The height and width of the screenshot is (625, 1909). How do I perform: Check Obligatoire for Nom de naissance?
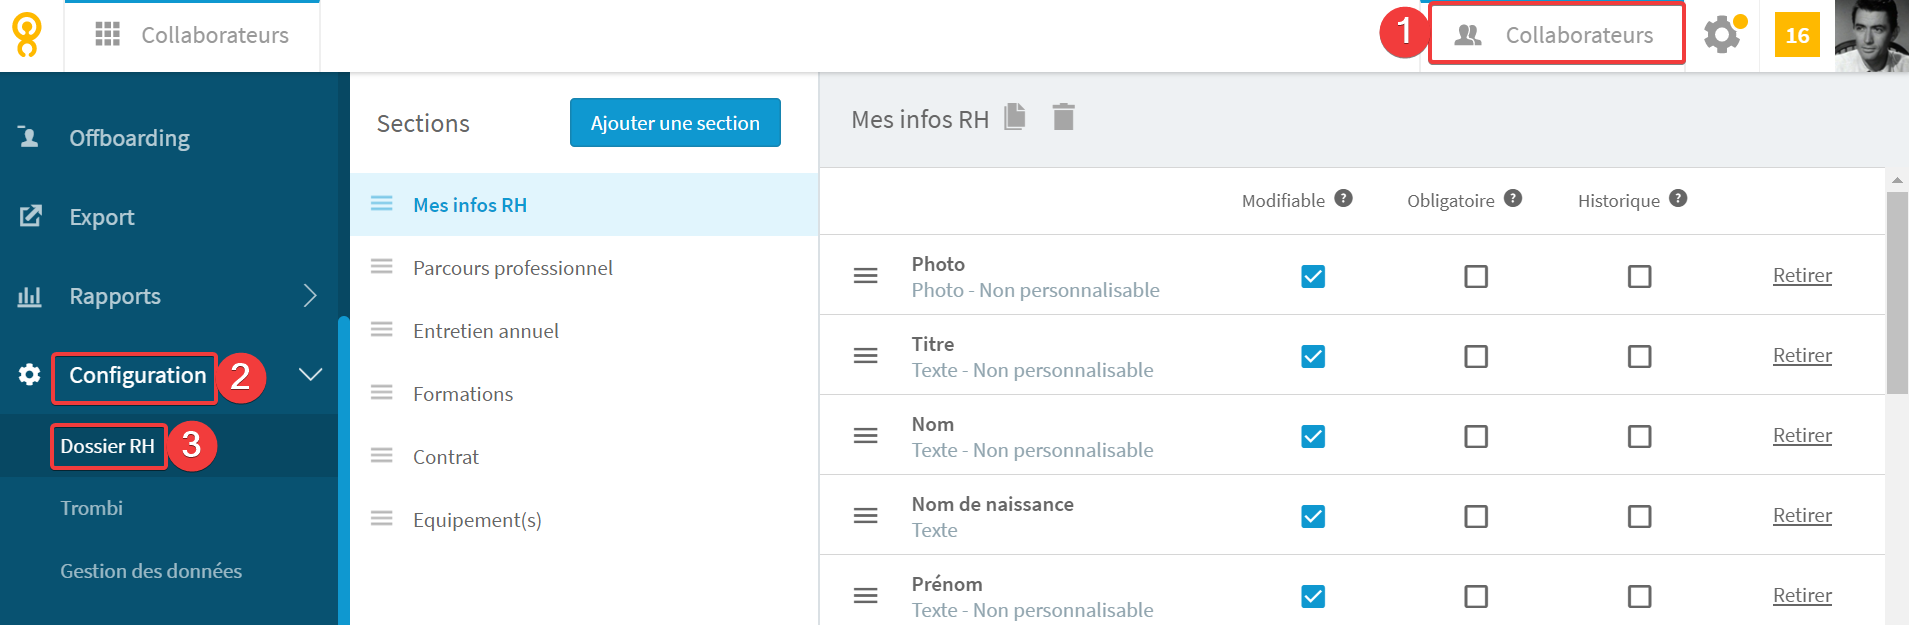click(1476, 516)
